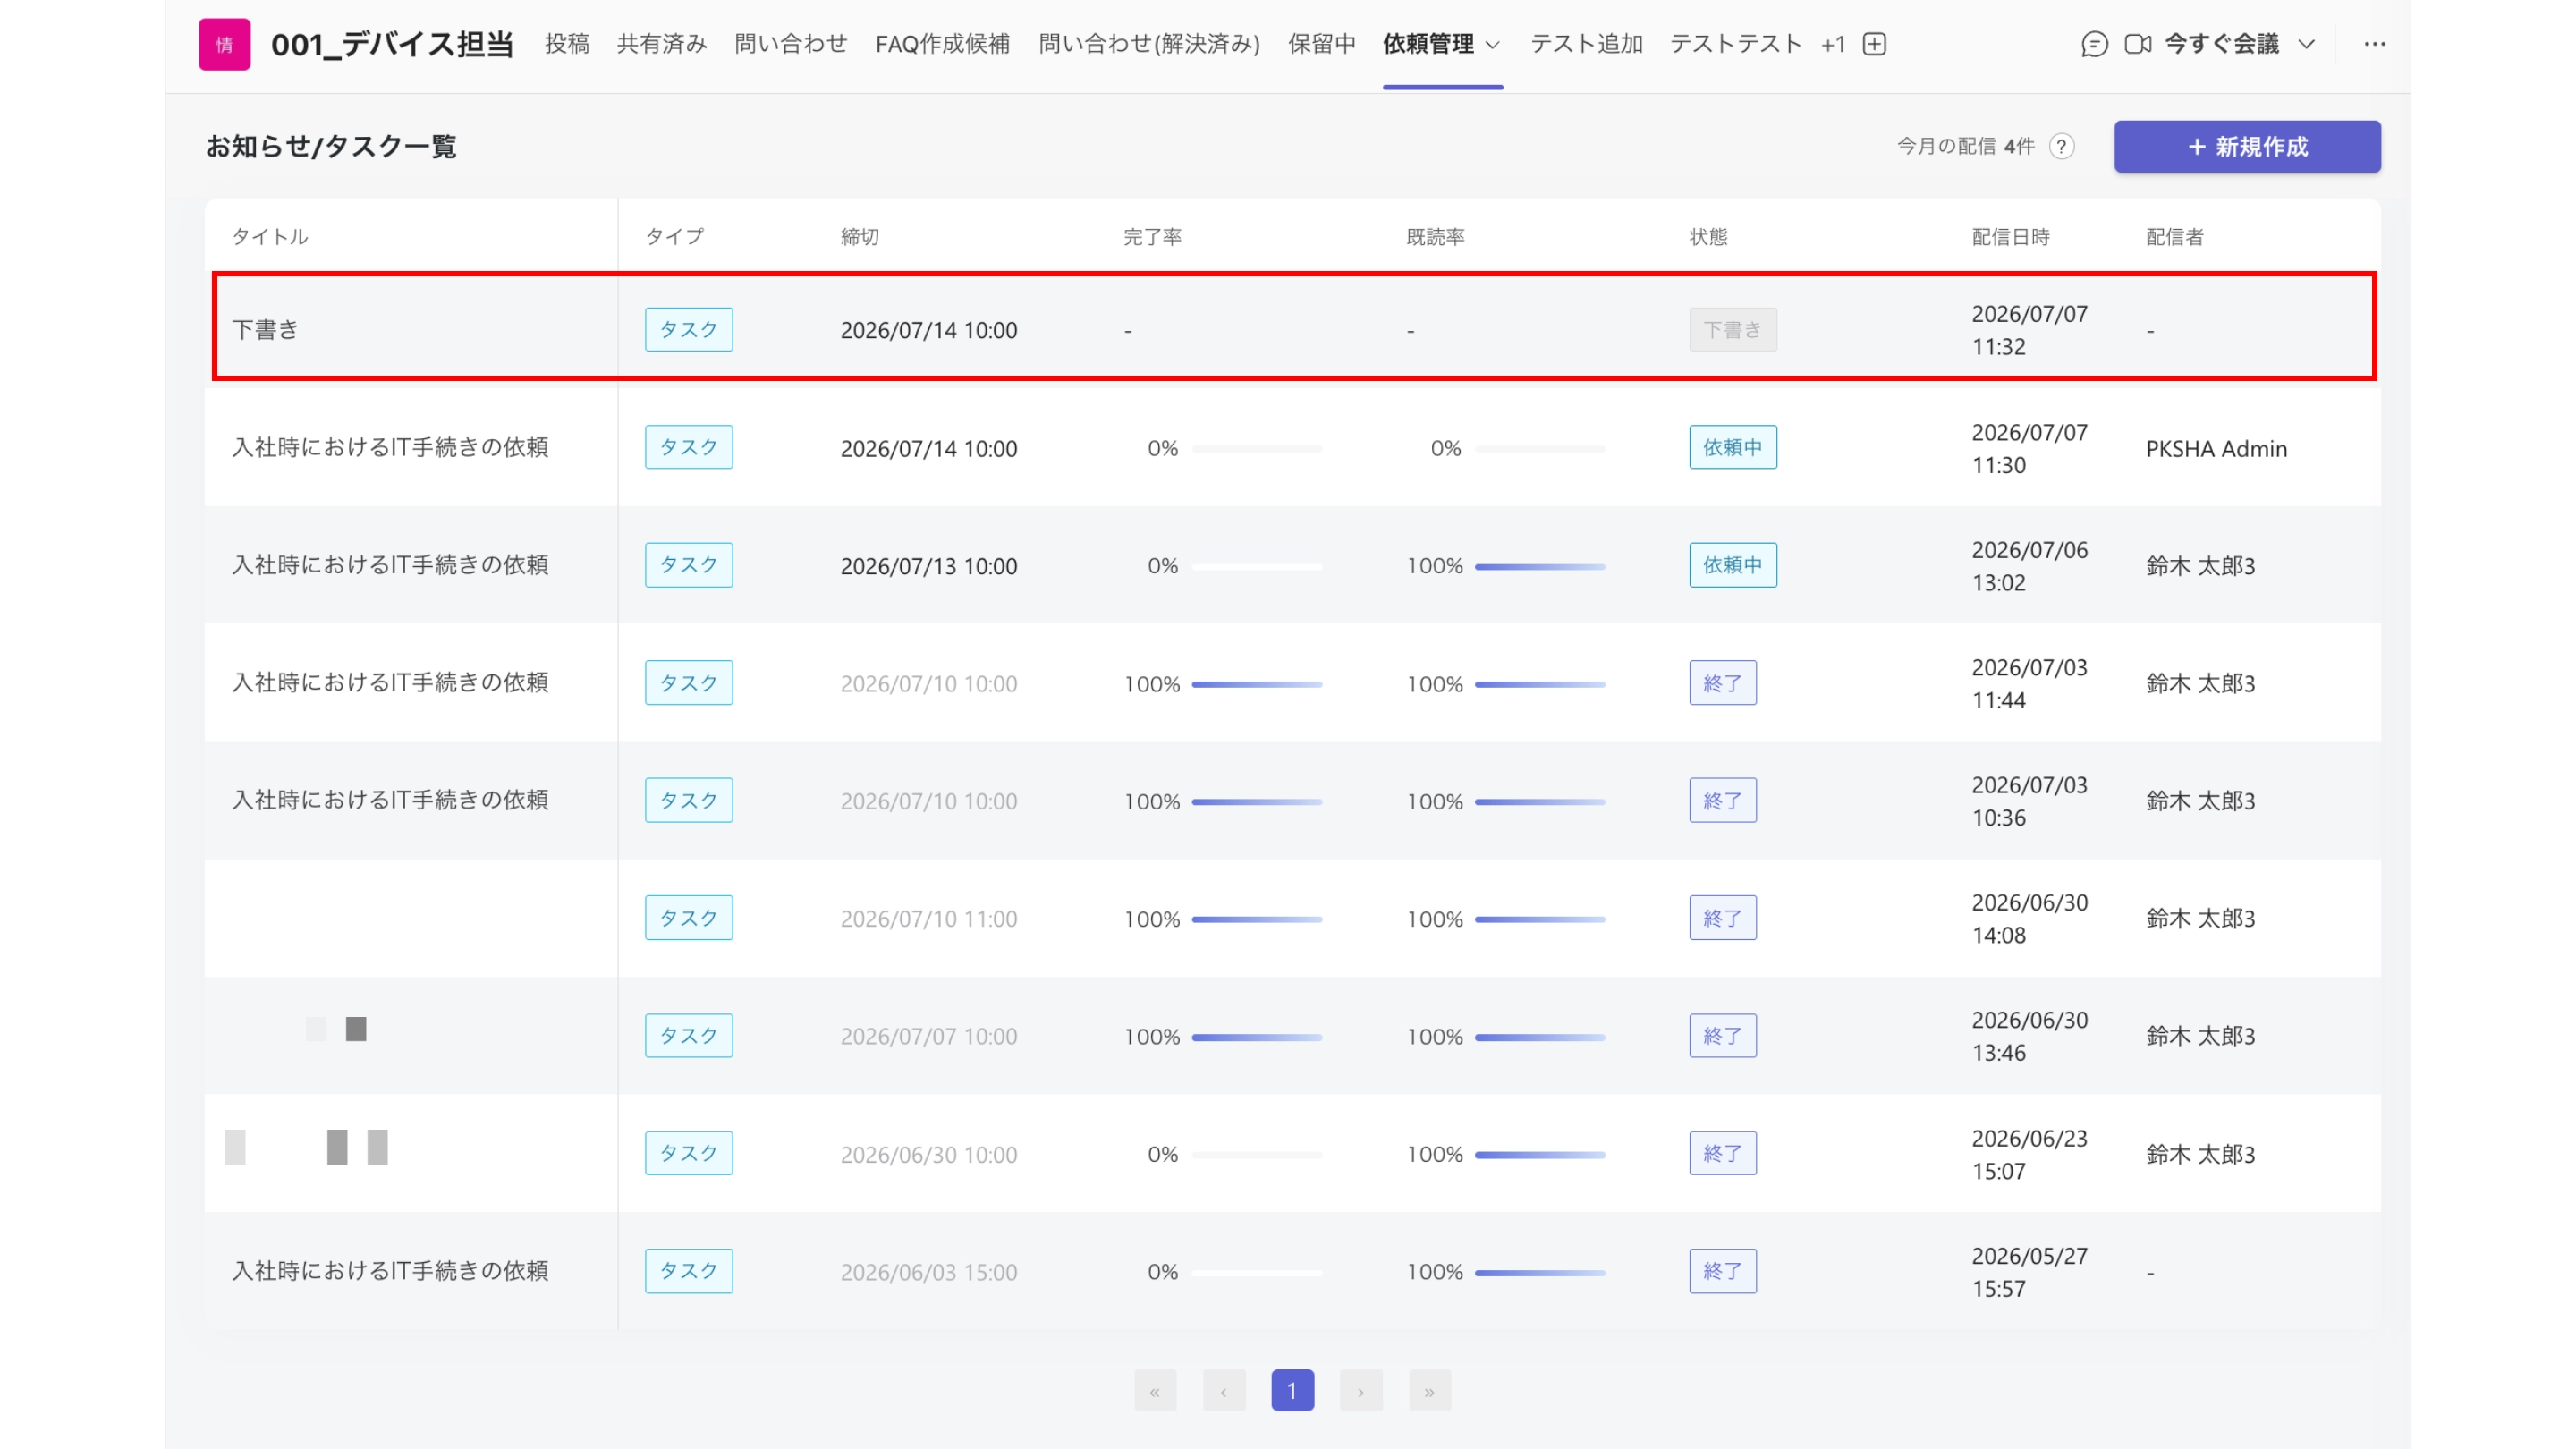
Task: Switch to the 共有済み tab
Action: (x=662, y=44)
